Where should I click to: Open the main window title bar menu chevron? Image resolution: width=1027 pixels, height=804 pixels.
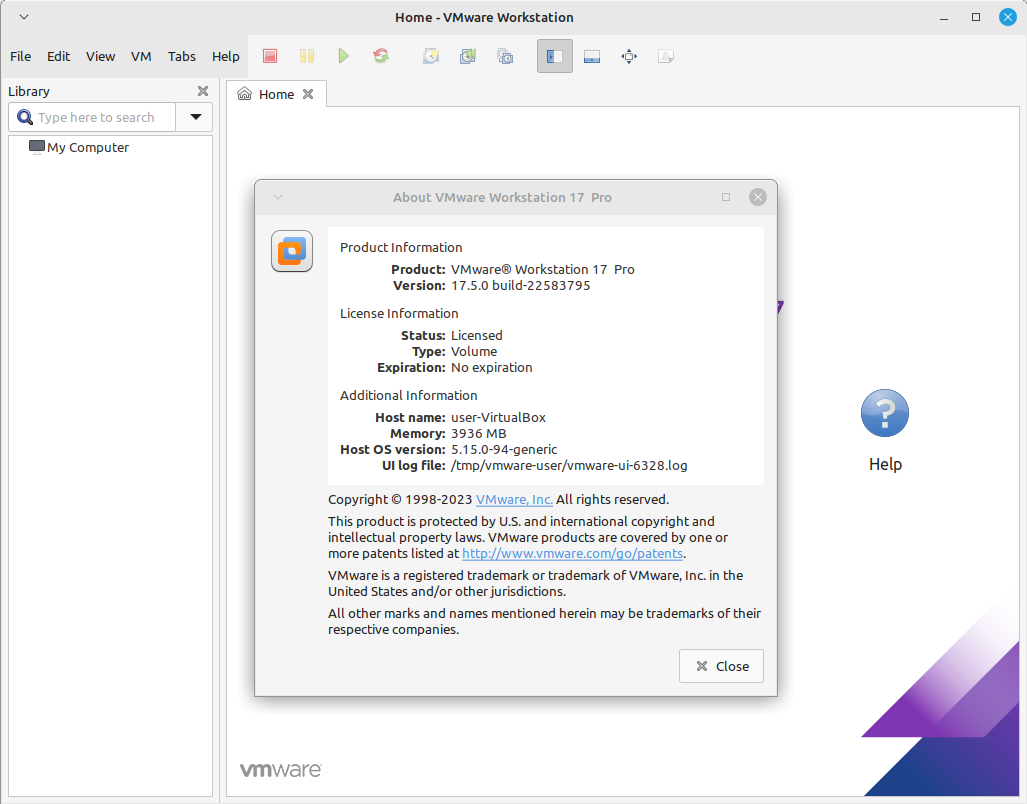(x=24, y=17)
